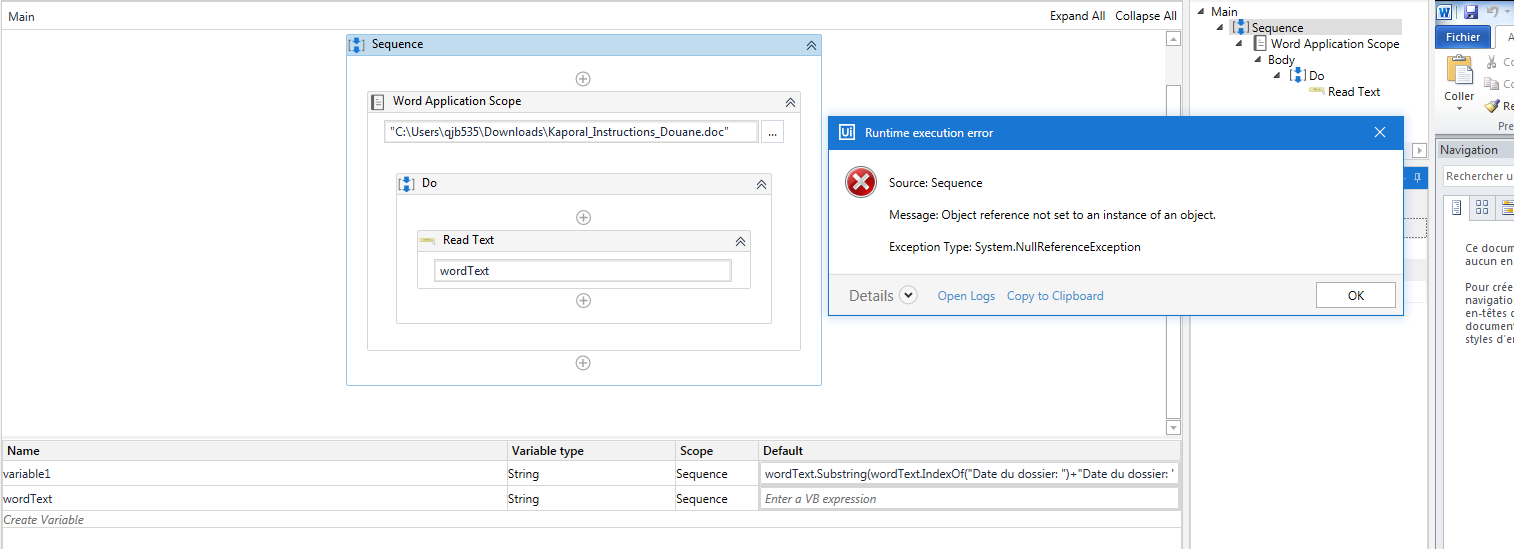The image size is (1514, 549).
Task: Click the plus icon below Word Application Scope
Action: pos(583,363)
